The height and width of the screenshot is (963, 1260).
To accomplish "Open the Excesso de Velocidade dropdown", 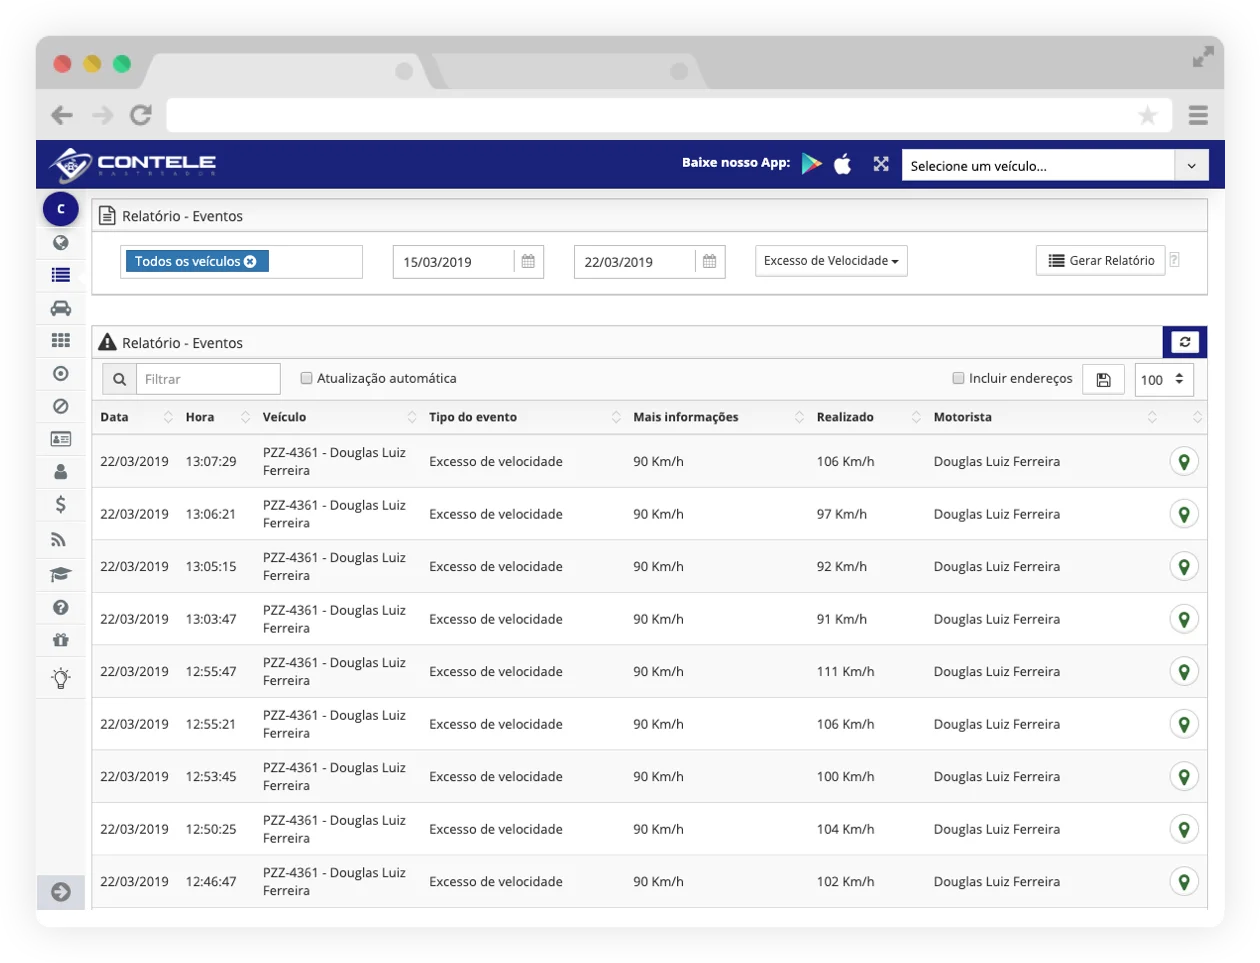I will (831, 261).
